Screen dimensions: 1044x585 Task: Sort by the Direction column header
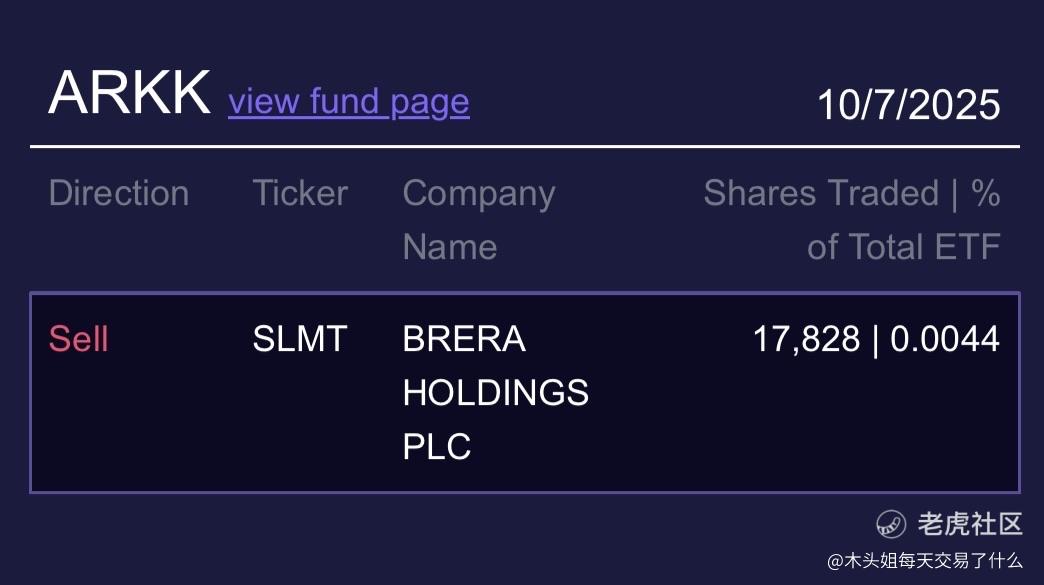pos(118,193)
